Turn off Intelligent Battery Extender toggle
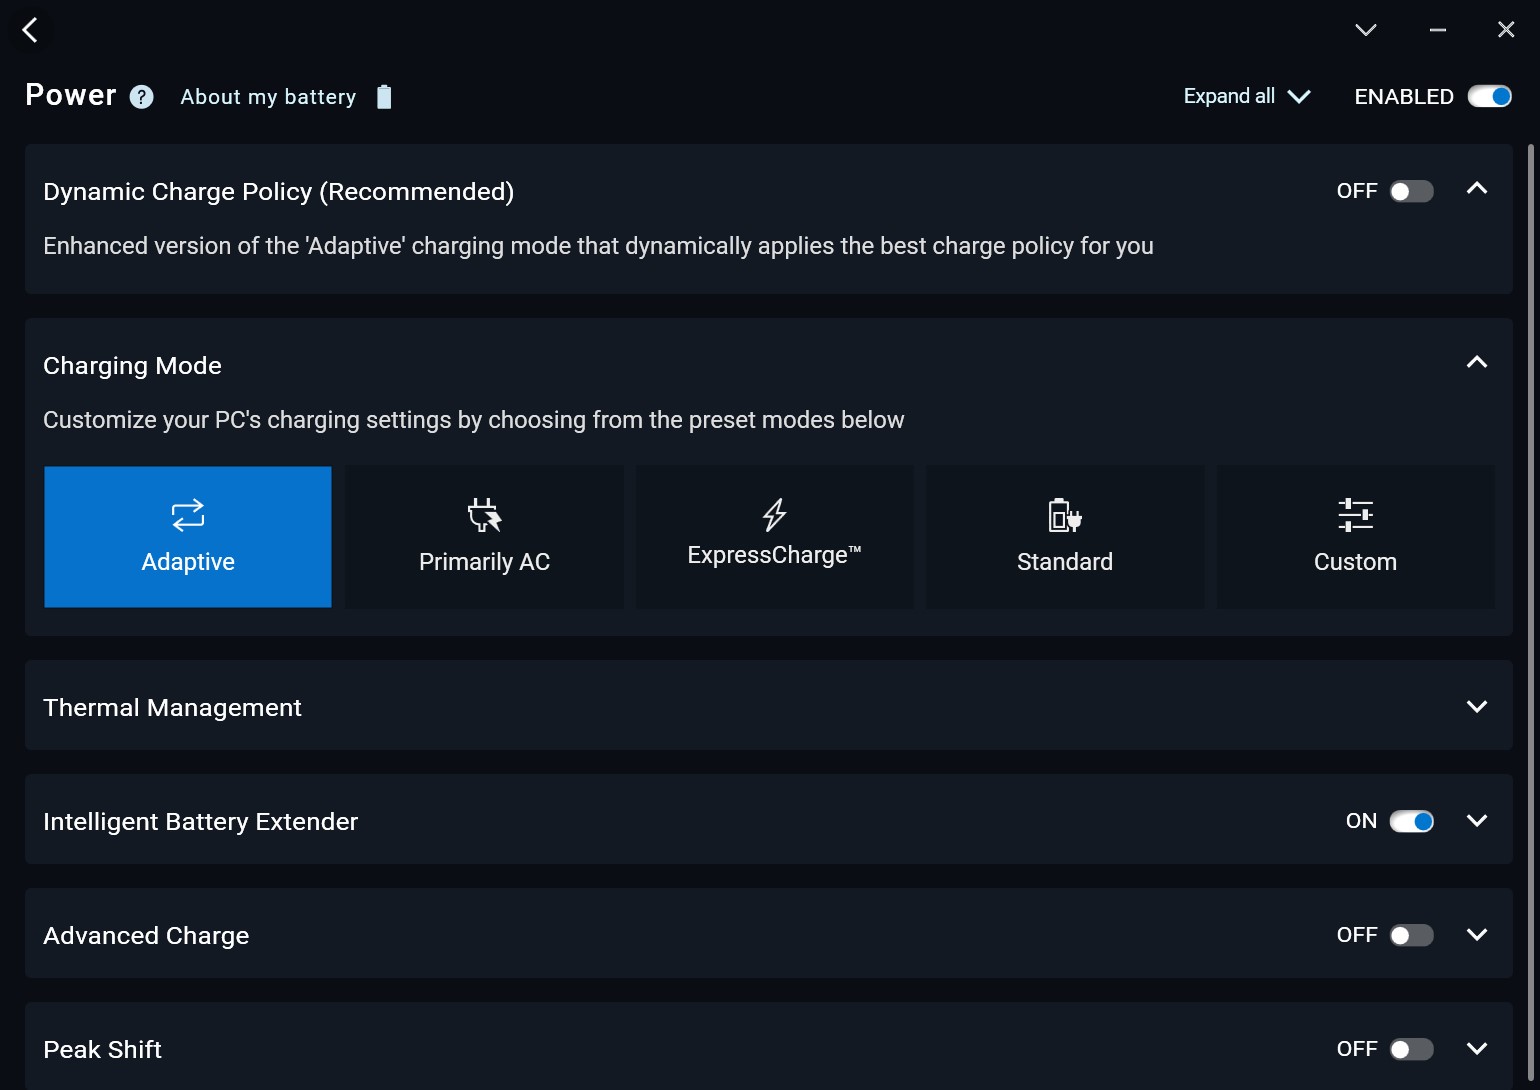The width and height of the screenshot is (1540, 1090). tap(1411, 821)
